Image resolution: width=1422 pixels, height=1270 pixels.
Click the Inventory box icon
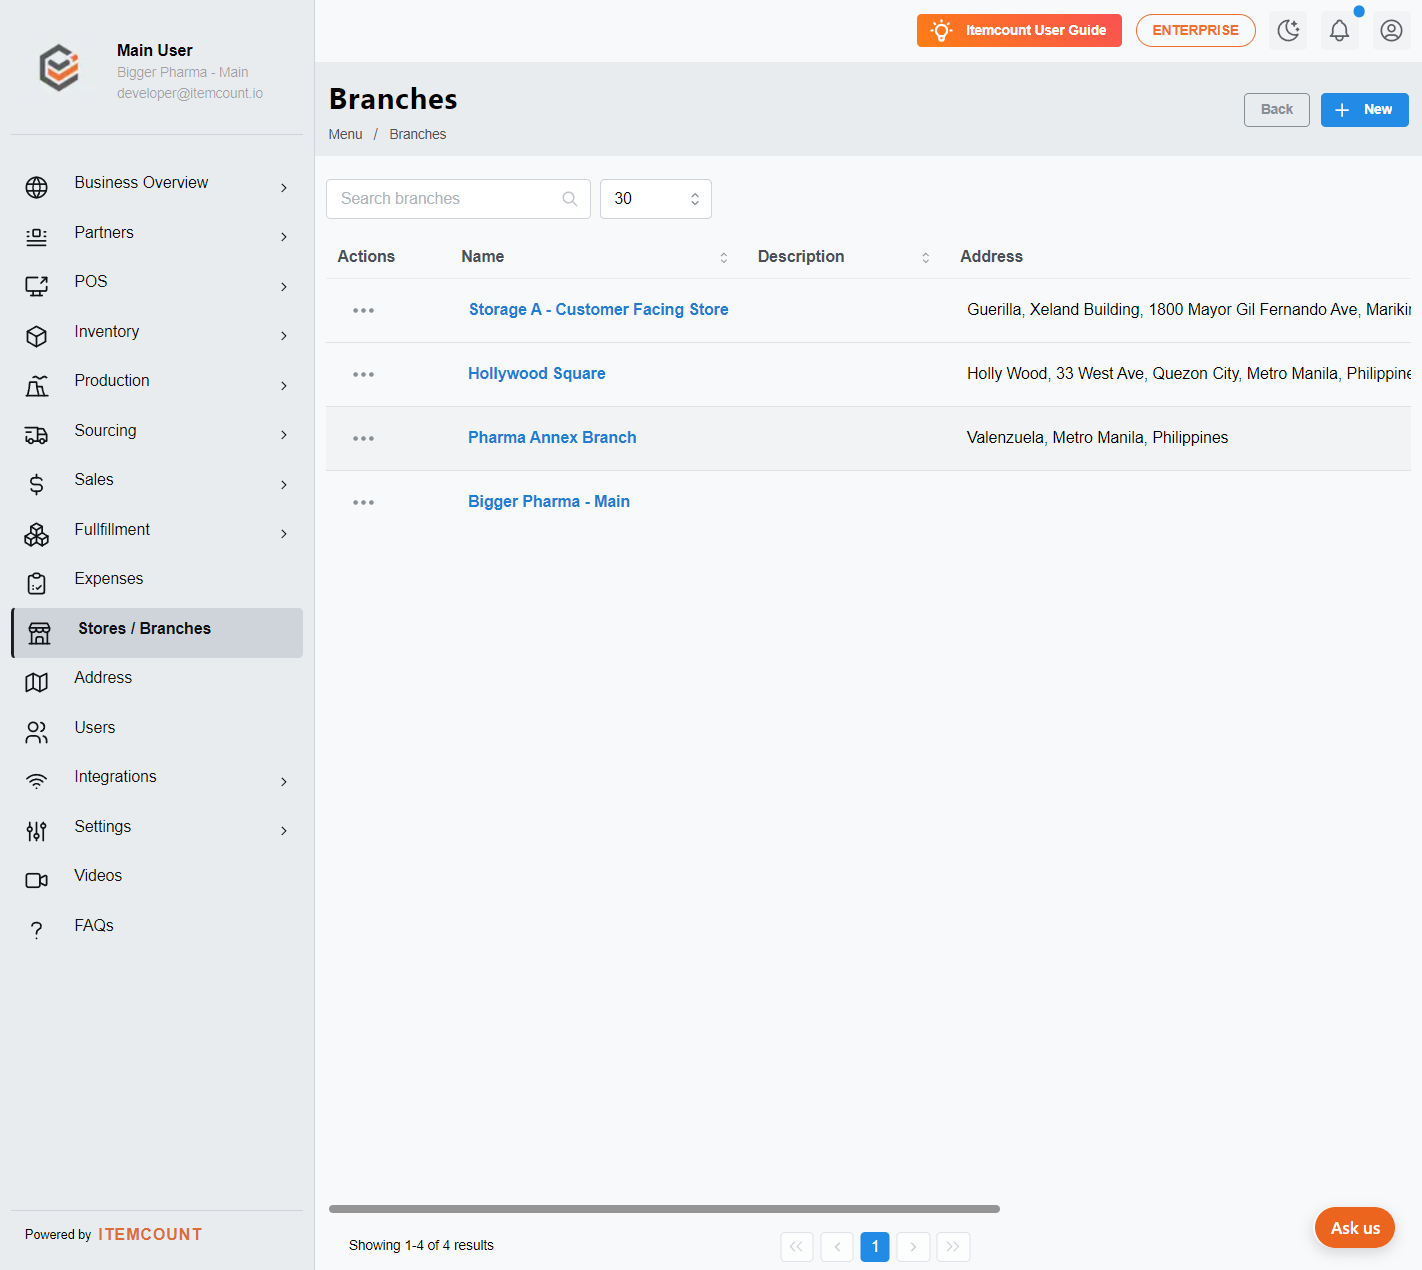(37, 336)
